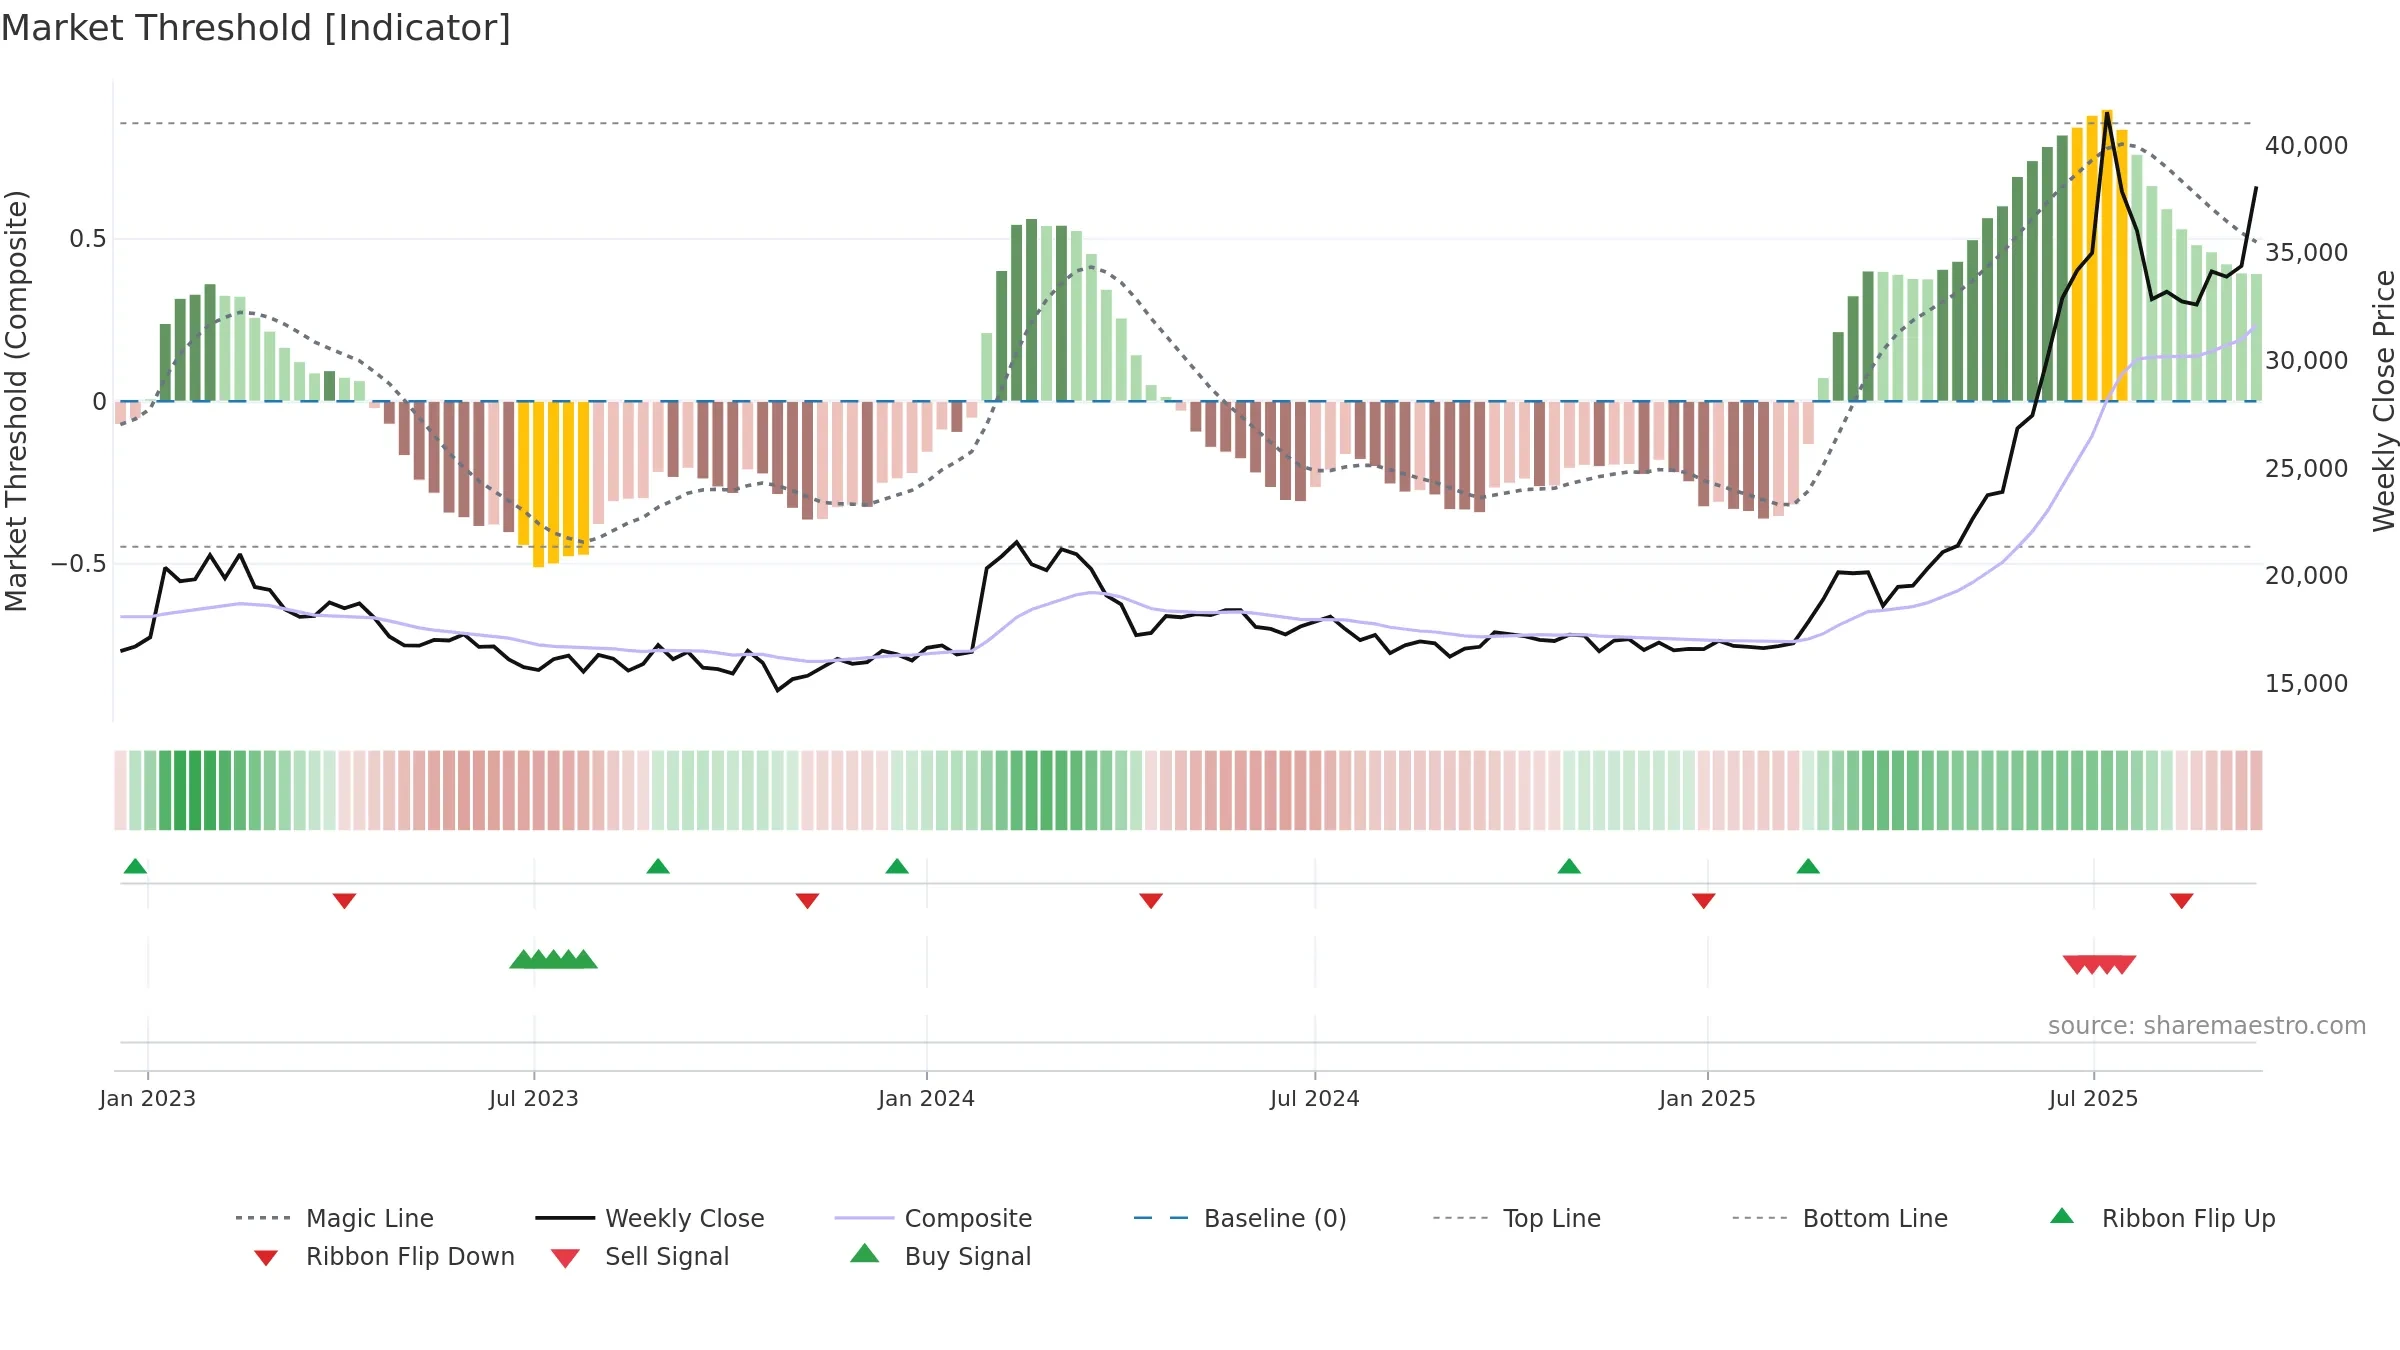Viewport: 2400px width, 1350px height.
Task: Toggle the Ribbon Flip Up legend entry
Action: pyautogui.click(x=2162, y=1218)
